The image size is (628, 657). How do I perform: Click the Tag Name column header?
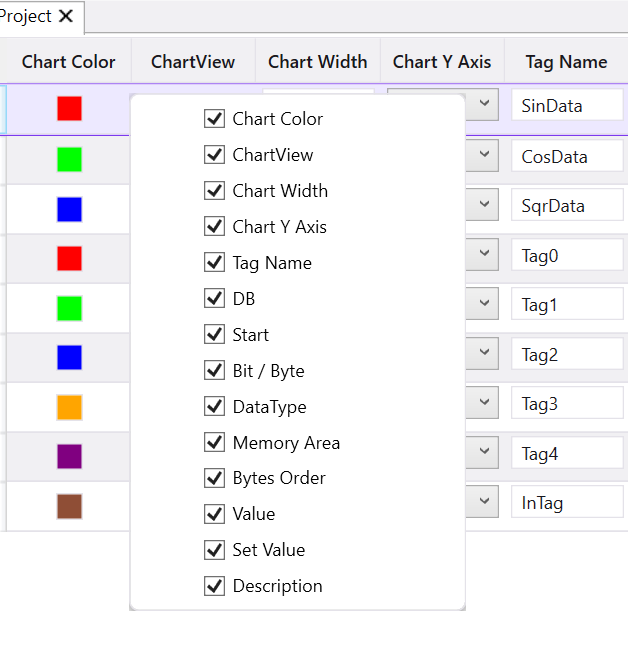click(x=566, y=62)
